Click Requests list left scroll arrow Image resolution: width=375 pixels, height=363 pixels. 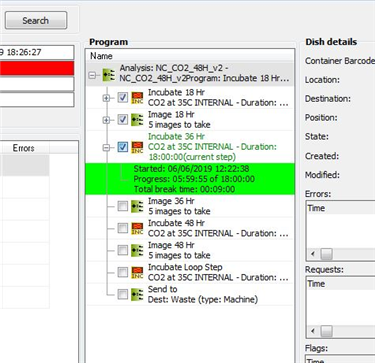click(313, 331)
